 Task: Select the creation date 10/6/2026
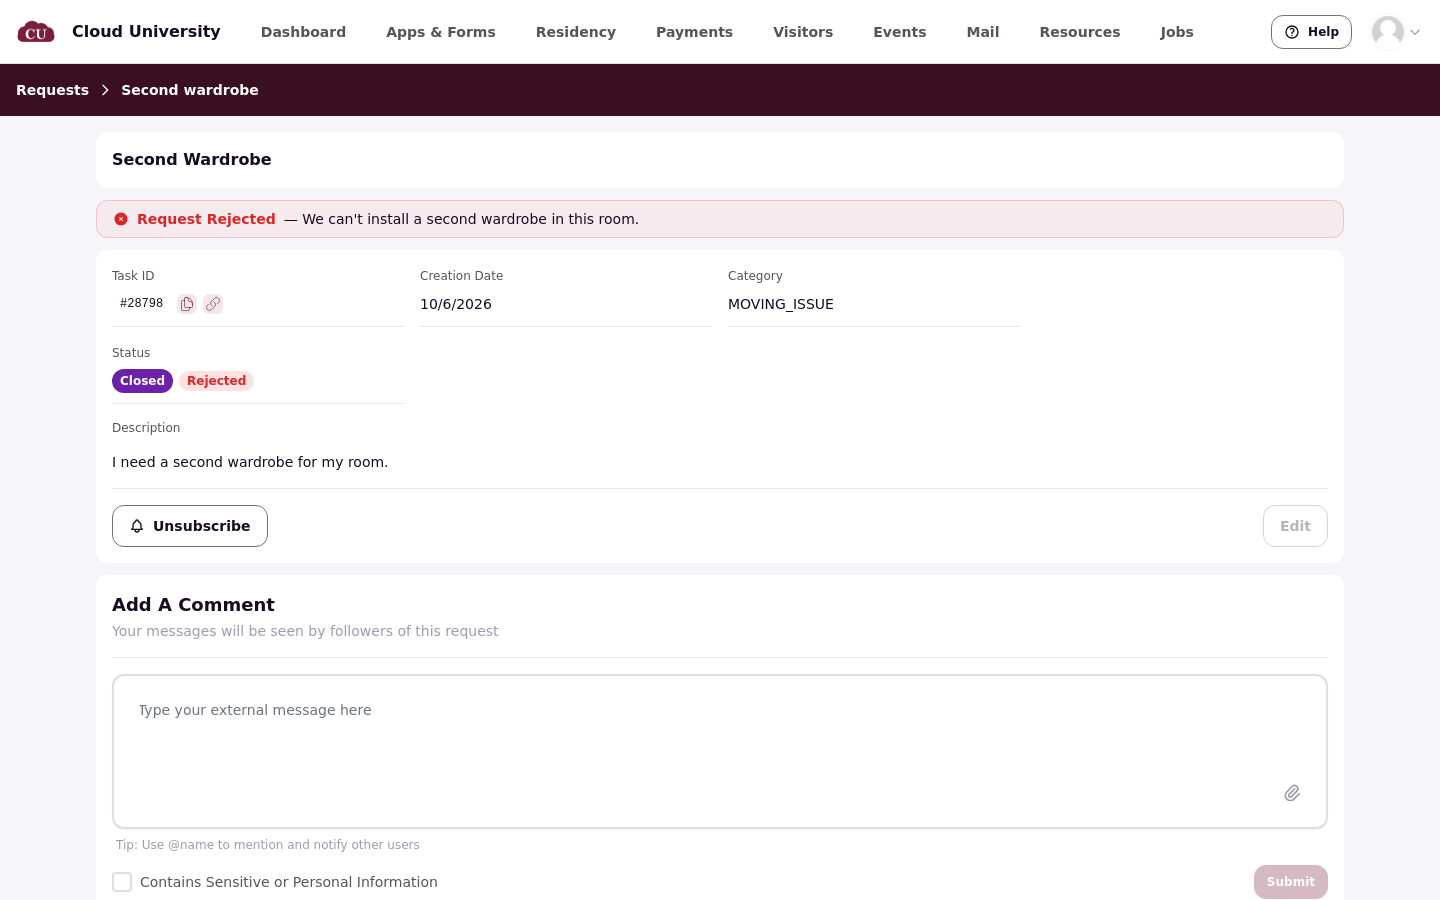click(x=456, y=304)
